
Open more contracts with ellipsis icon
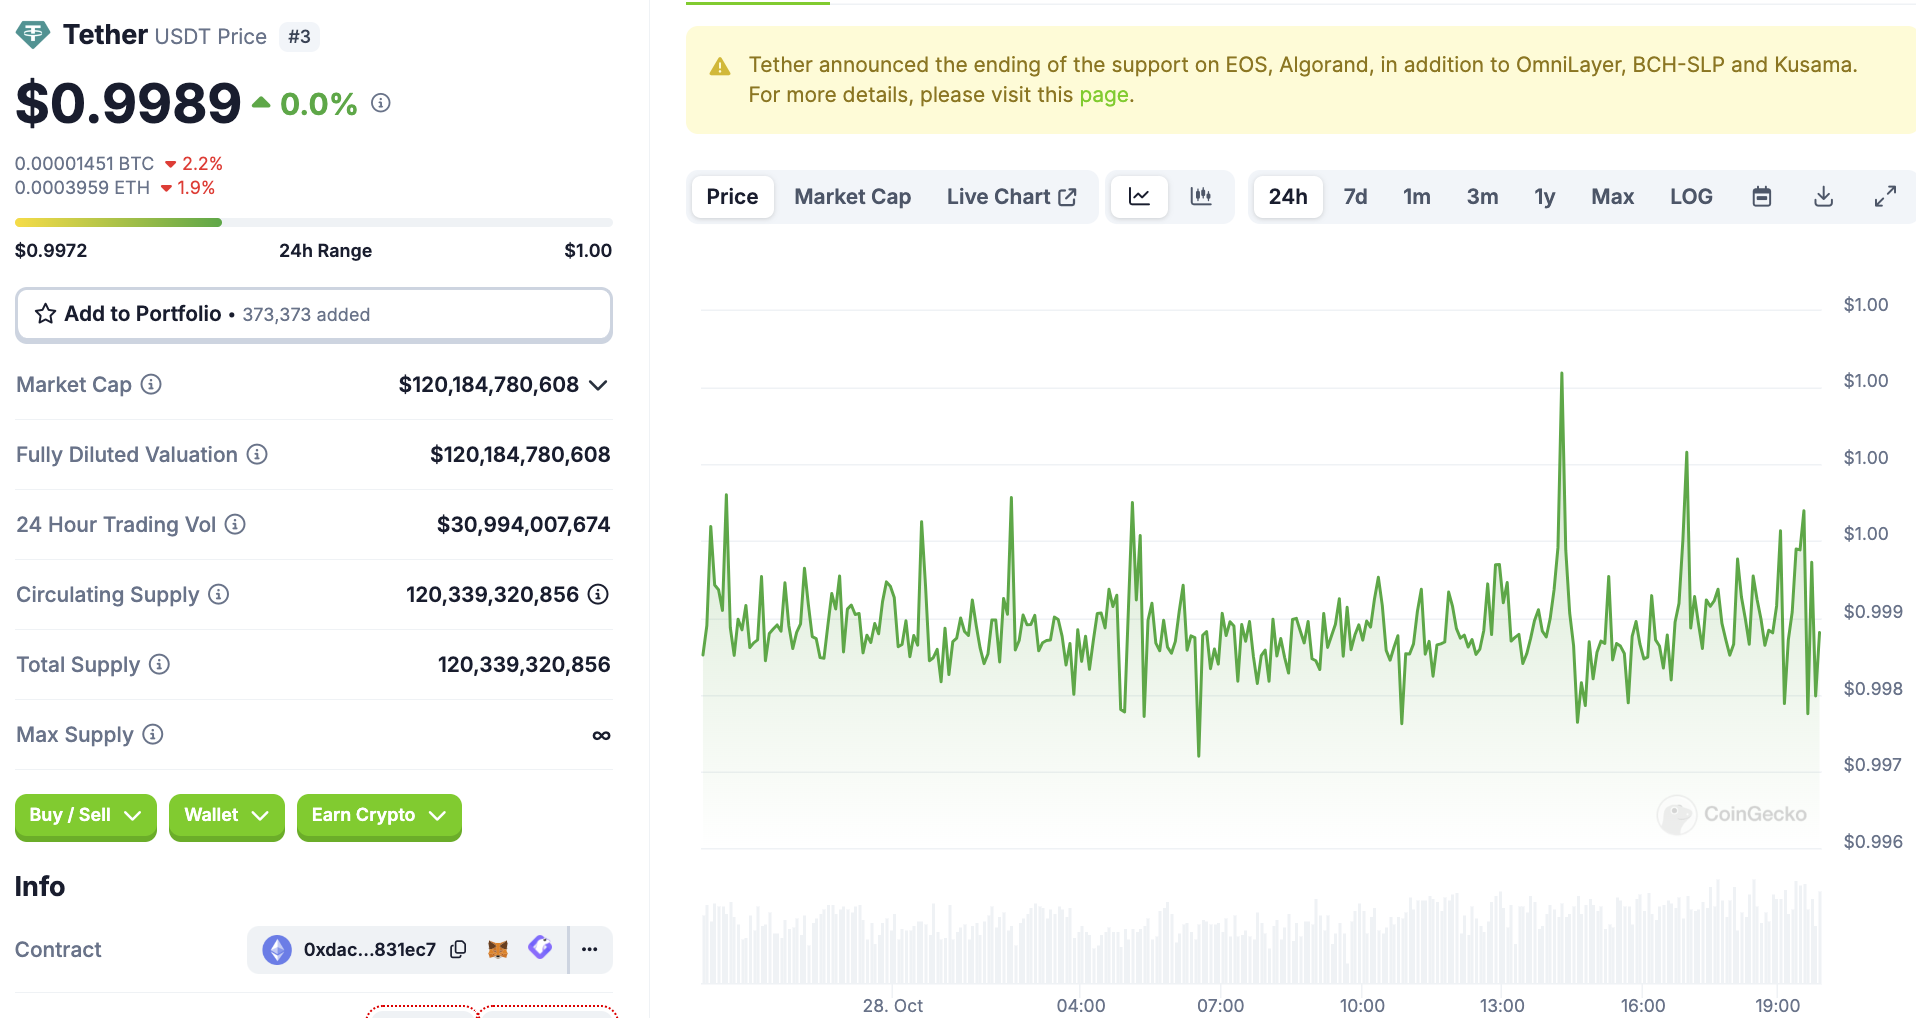590,949
